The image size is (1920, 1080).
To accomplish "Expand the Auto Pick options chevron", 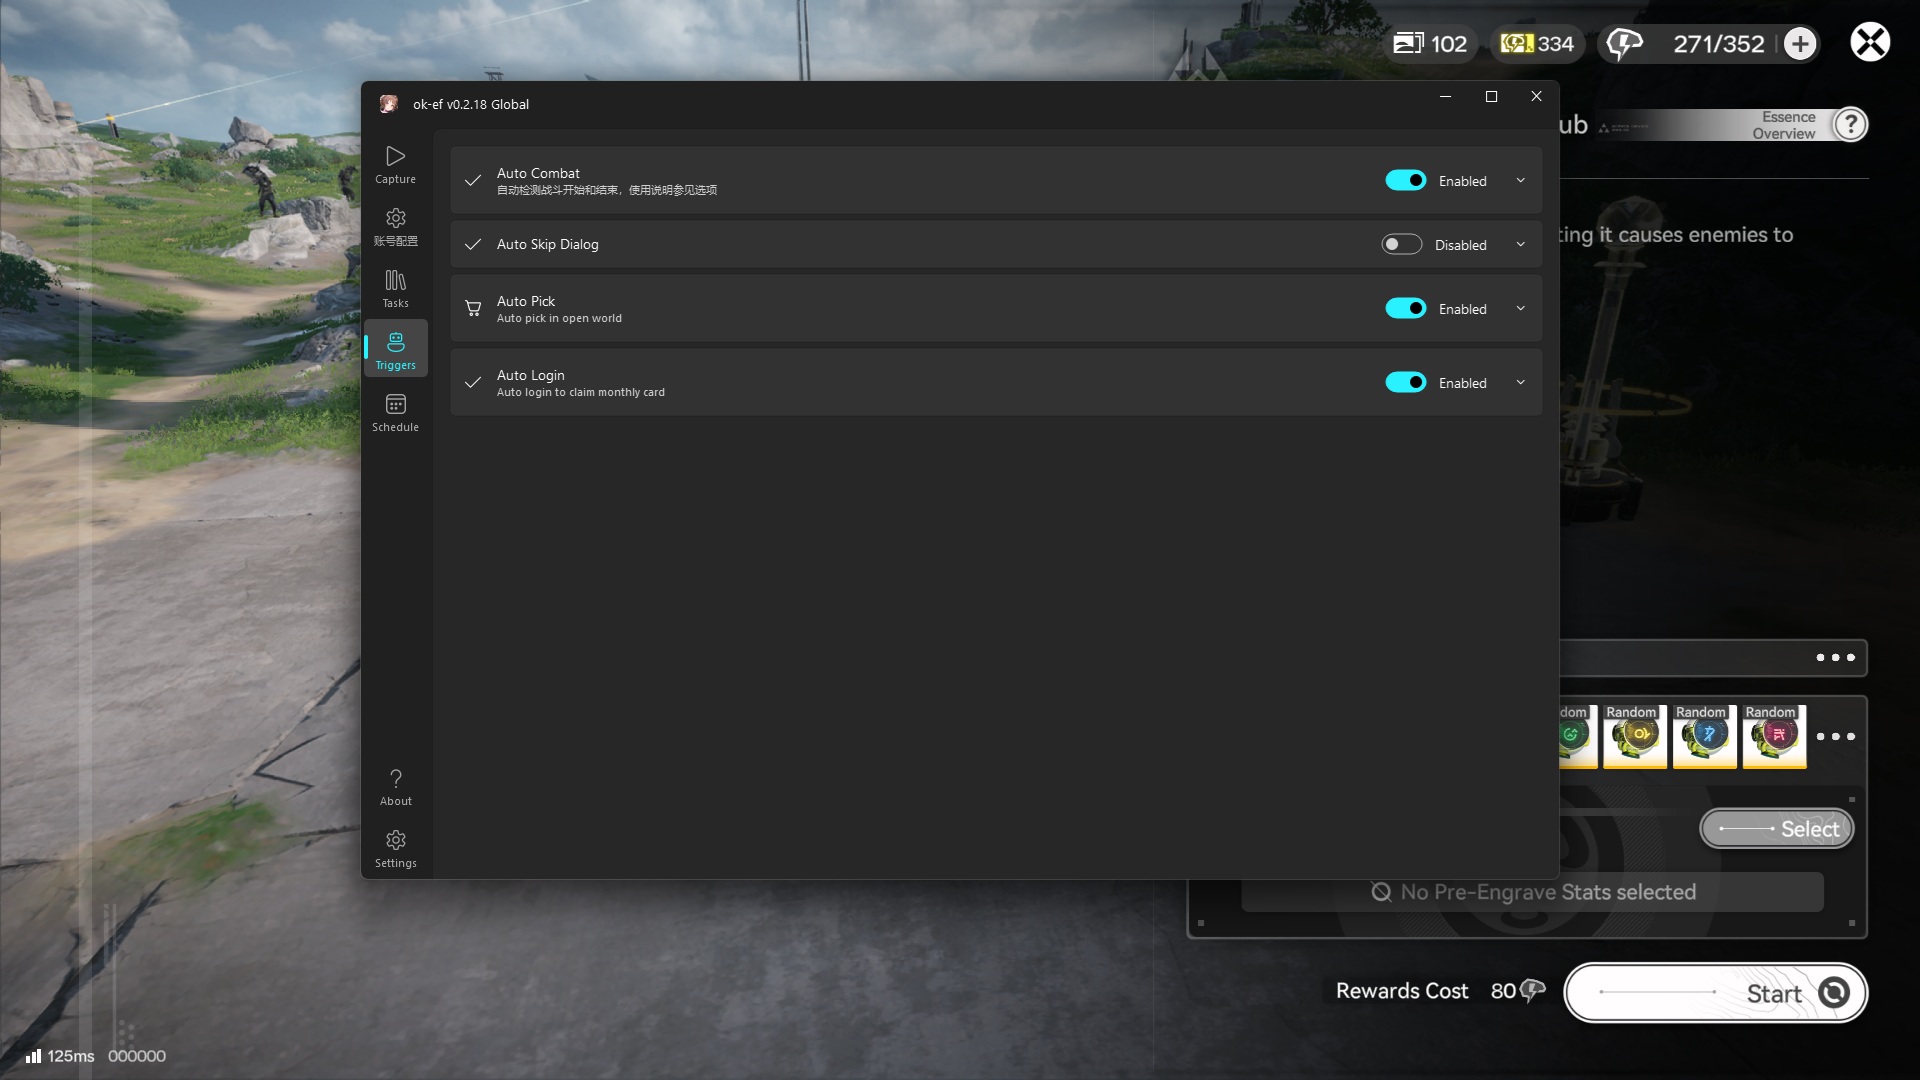I will pos(1520,309).
